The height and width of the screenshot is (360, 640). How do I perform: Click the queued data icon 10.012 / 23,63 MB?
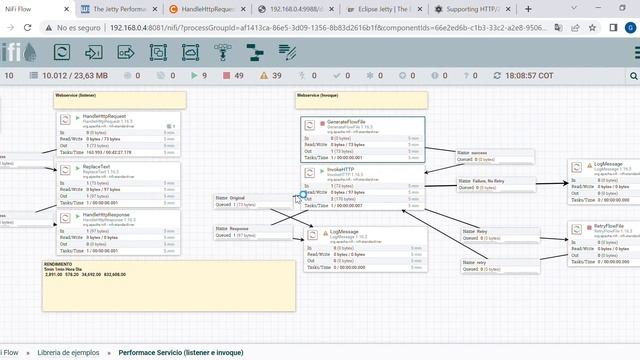click(34, 76)
